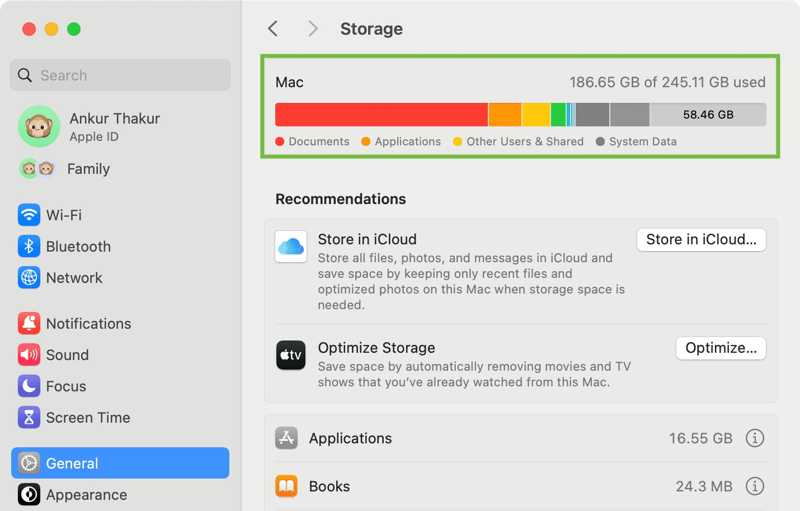Screen dimensions: 800x511
Task: Select Screen Time hourglass icon
Action: pos(29,417)
